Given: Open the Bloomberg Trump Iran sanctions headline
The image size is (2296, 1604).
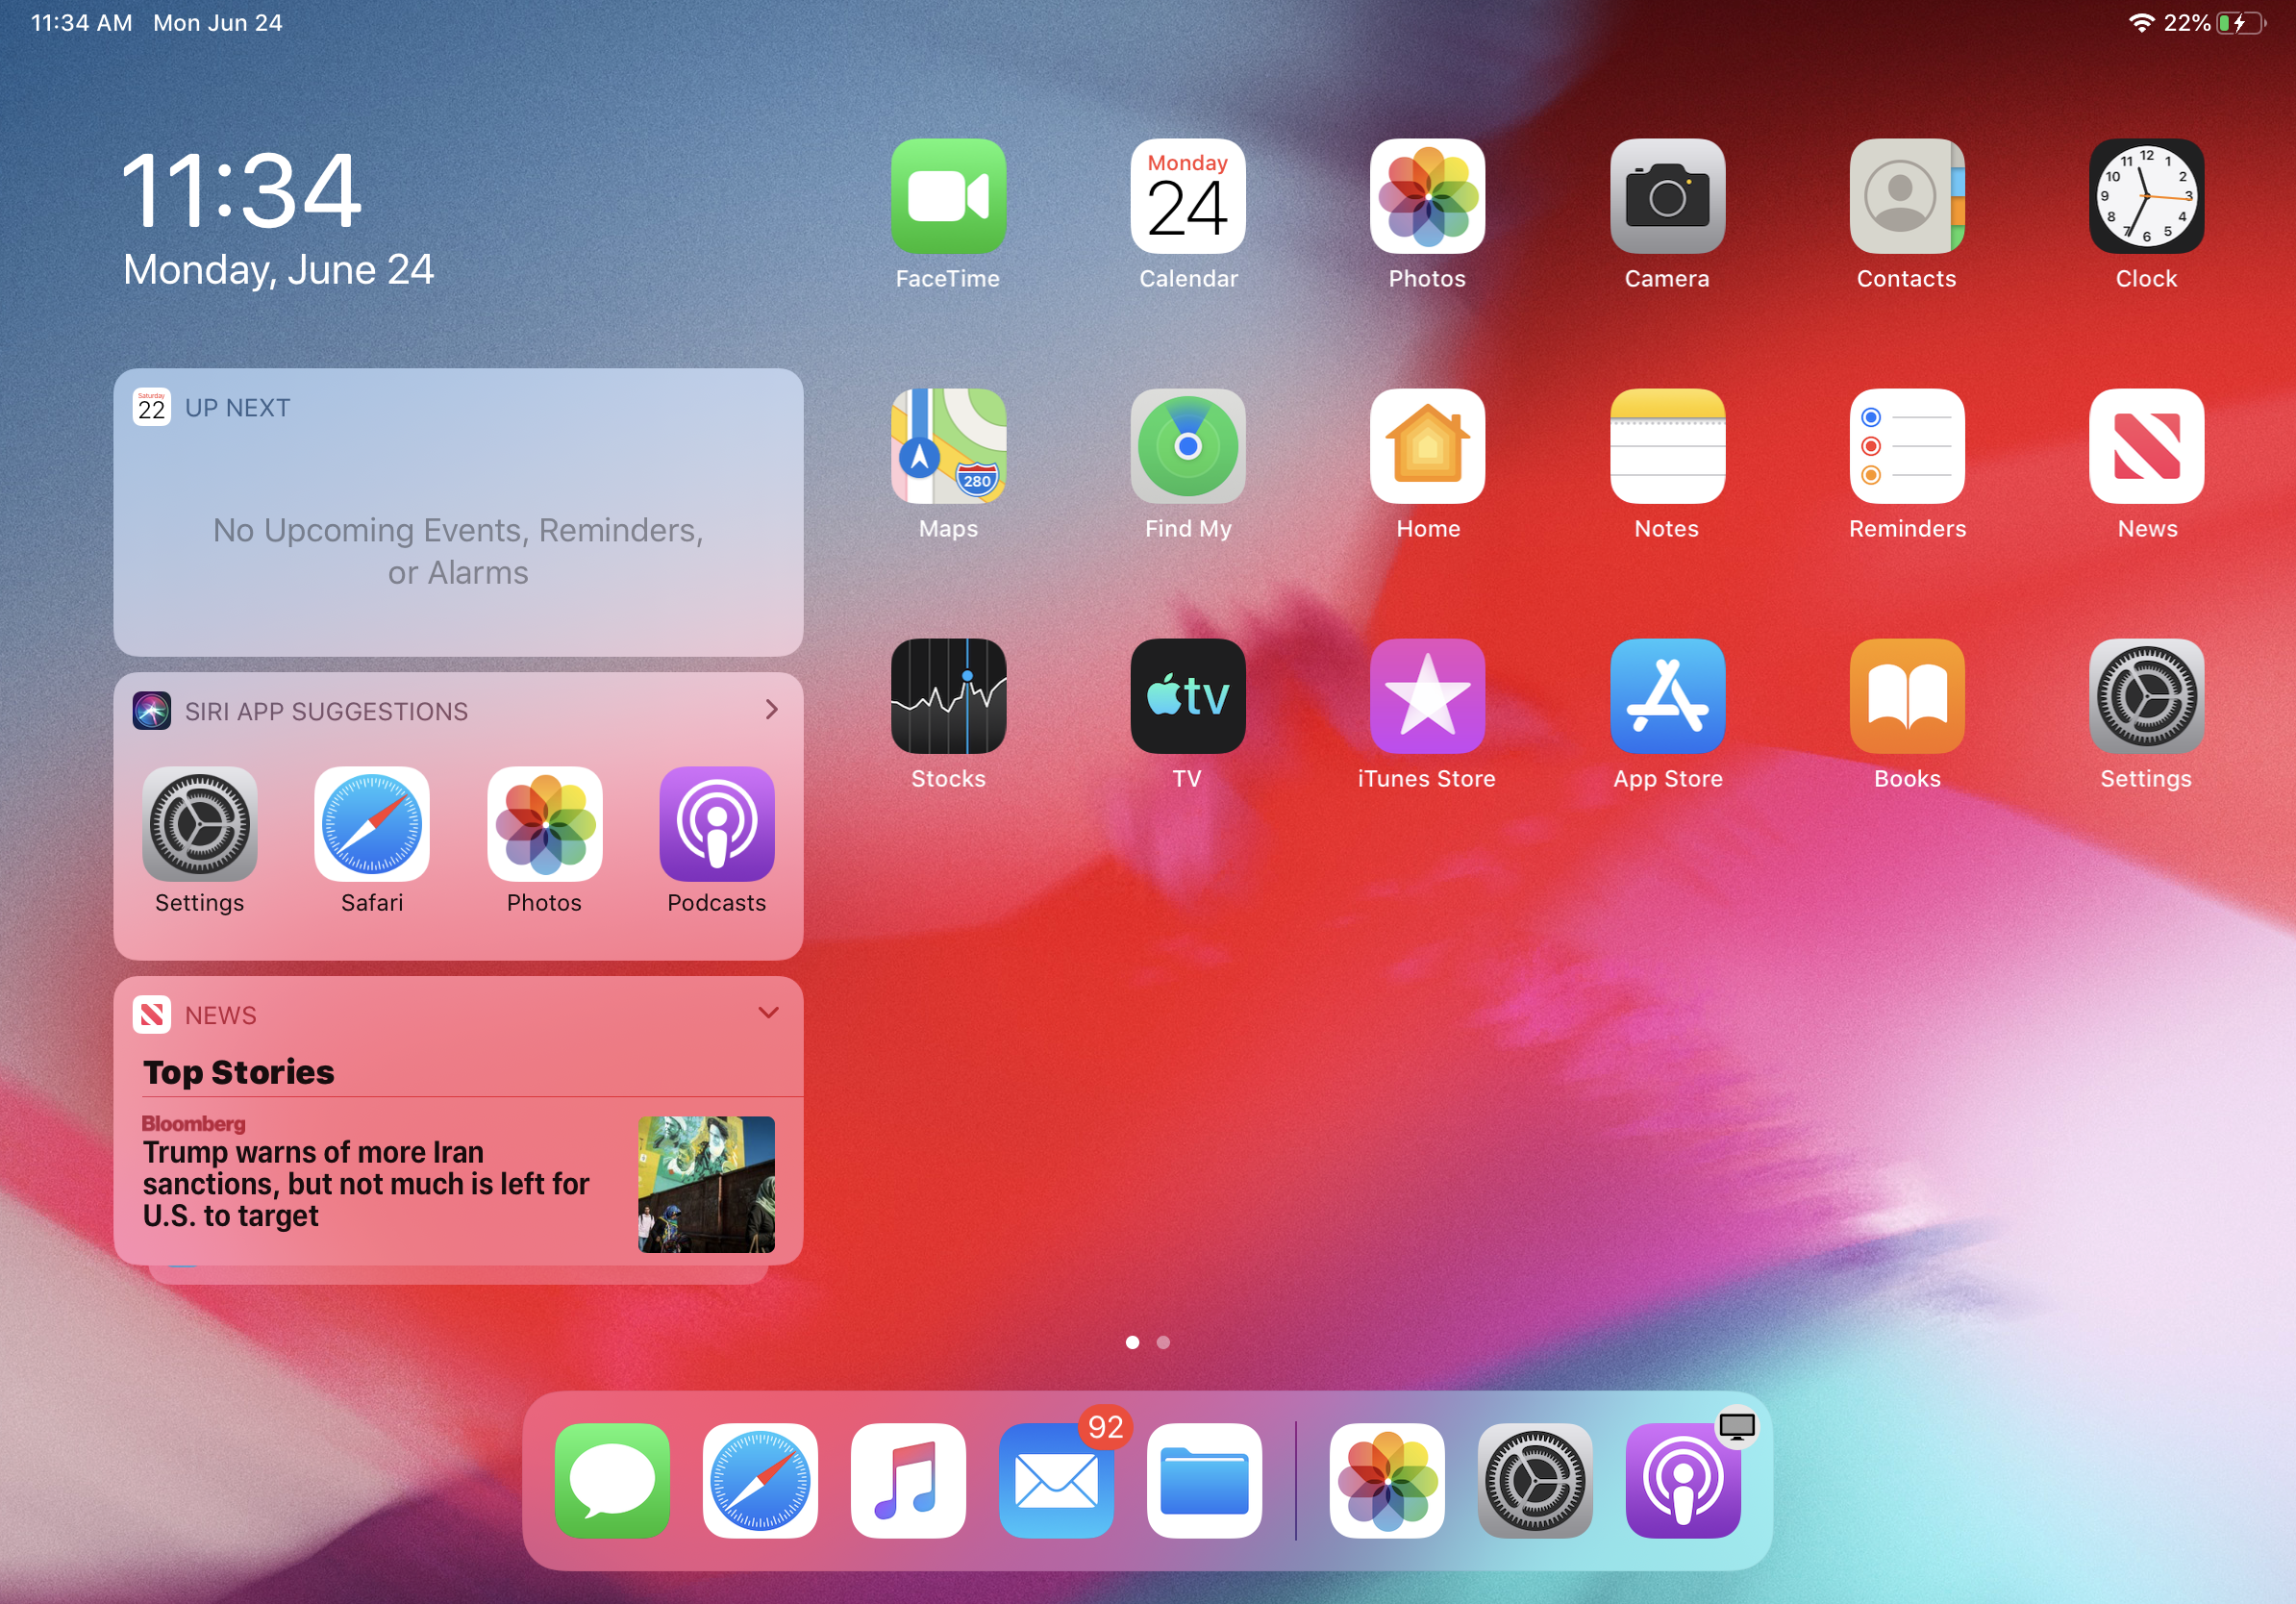Looking at the screenshot, I should coord(365,1183).
